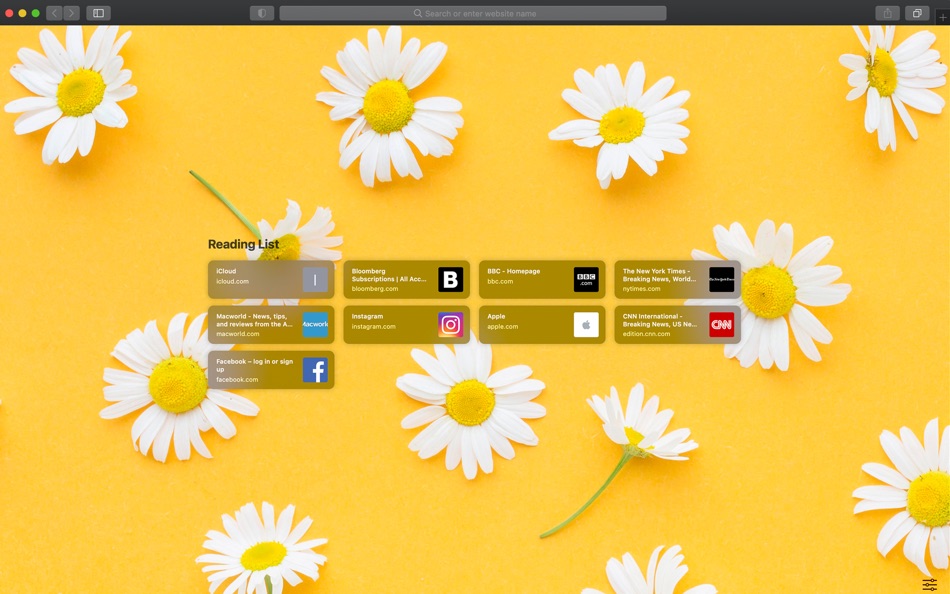Click the facebook.com URL text
Viewport: 950px width, 594px height.
coord(237,379)
